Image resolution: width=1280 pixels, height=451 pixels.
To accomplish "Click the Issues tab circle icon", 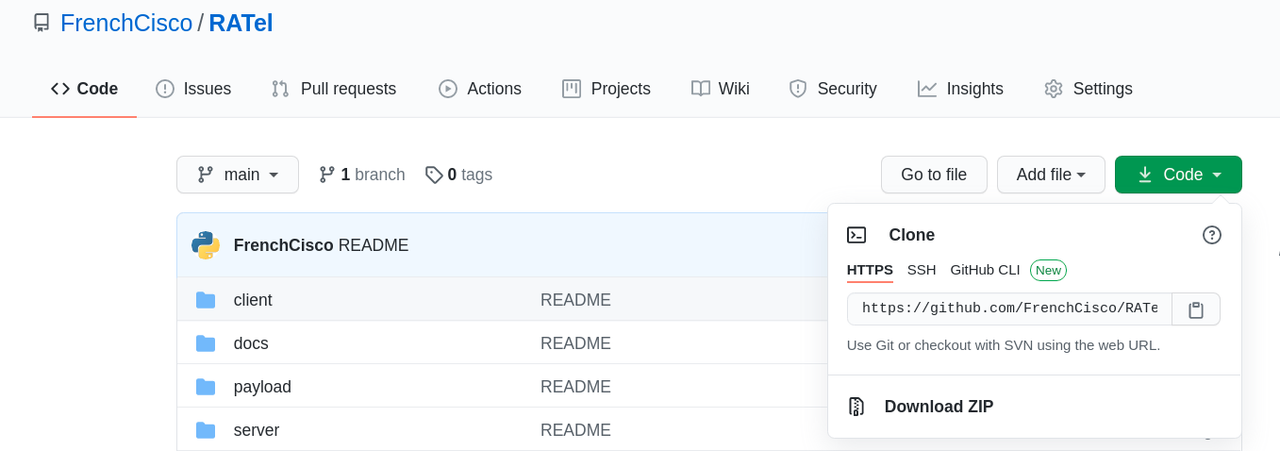I will pos(165,89).
